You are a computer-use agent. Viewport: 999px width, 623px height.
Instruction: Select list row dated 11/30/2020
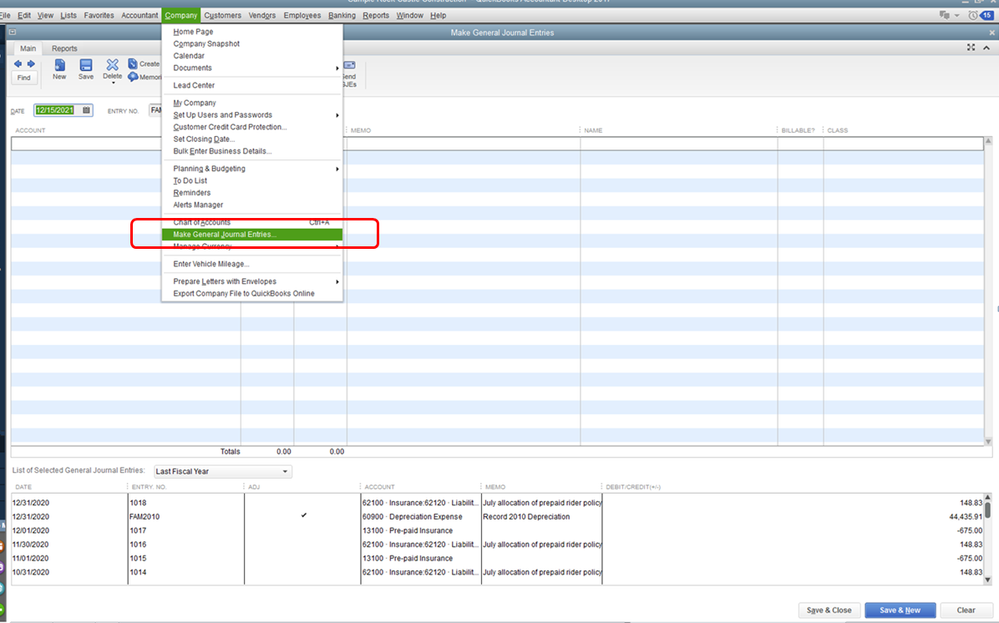pyautogui.click(x=498, y=545)
